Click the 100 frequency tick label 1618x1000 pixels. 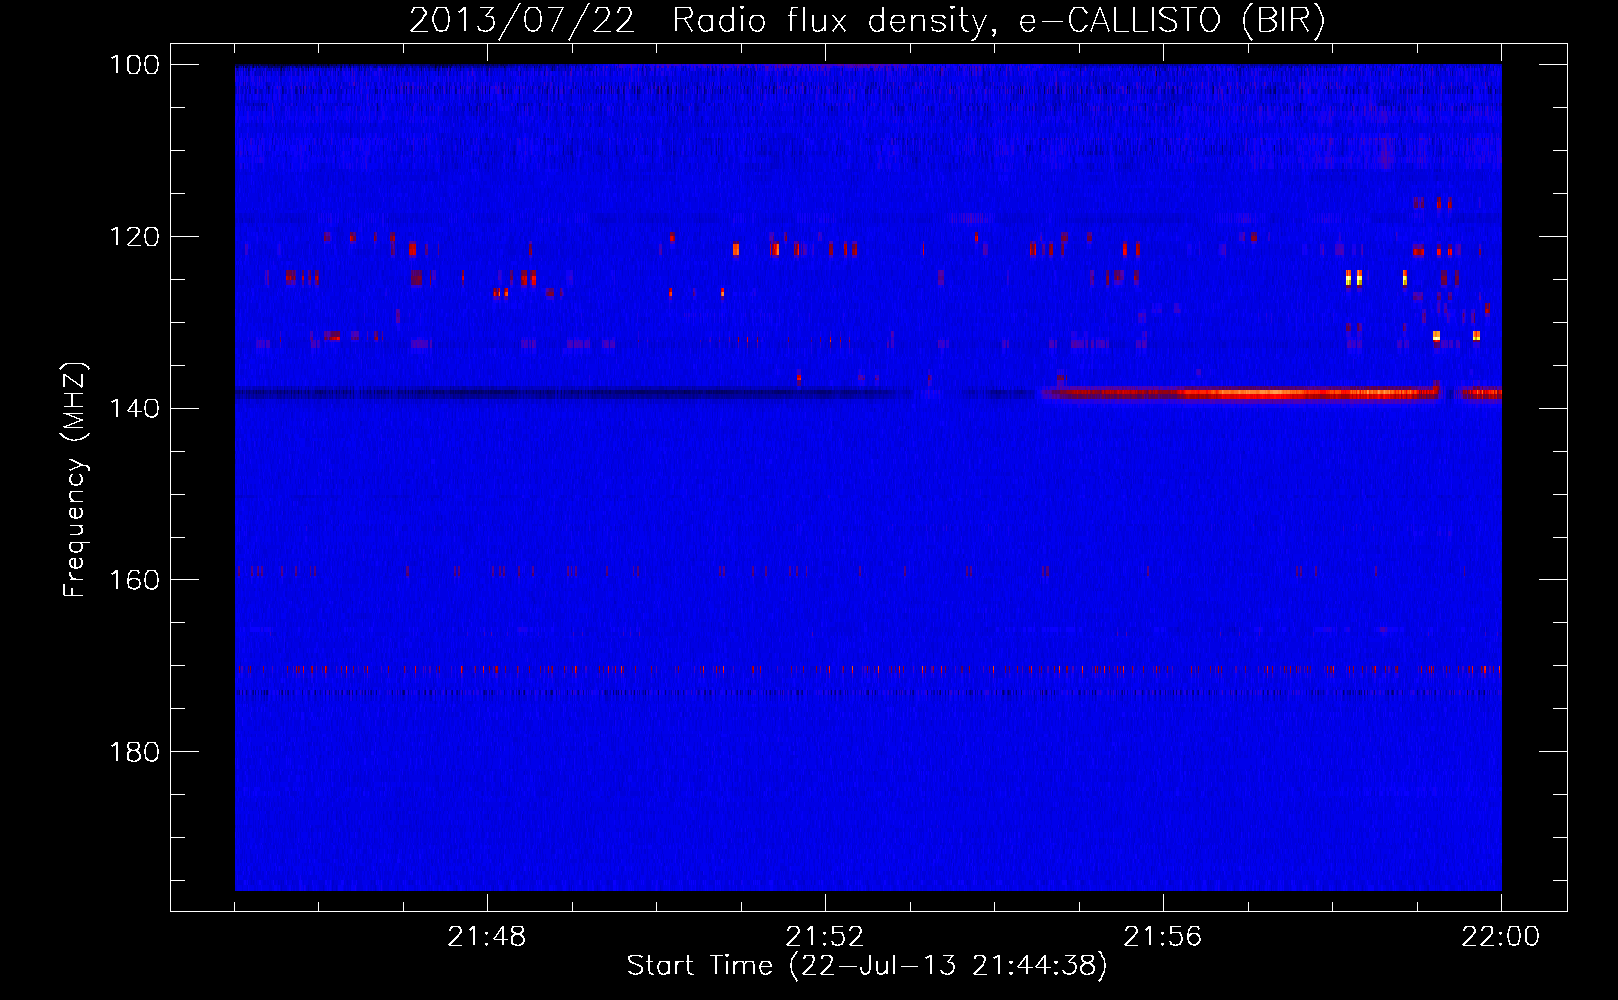coord(133,65)
